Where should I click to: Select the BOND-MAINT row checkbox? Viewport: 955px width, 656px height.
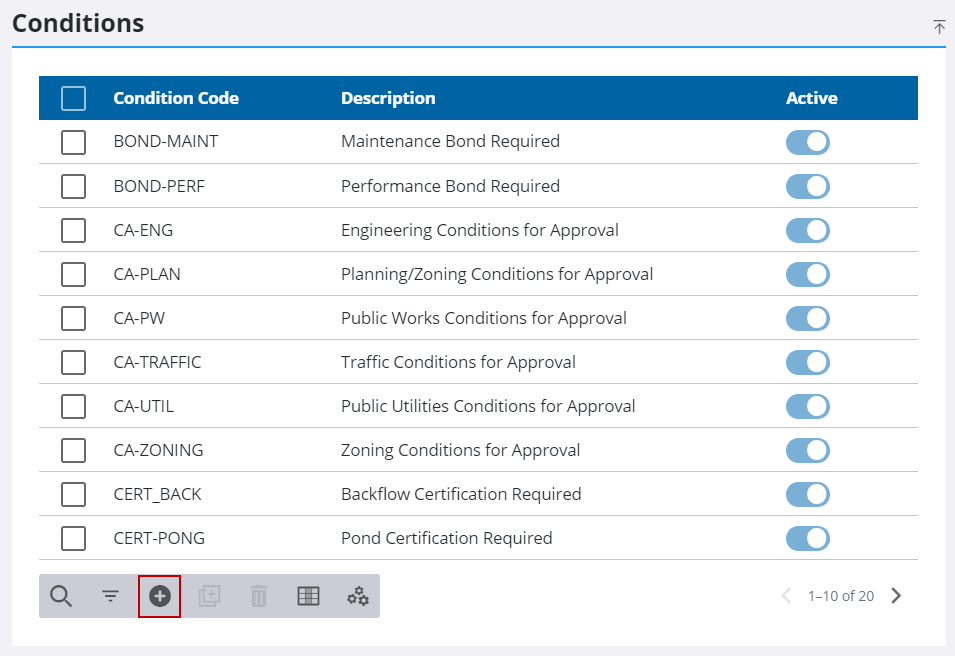tap(73, 142)
